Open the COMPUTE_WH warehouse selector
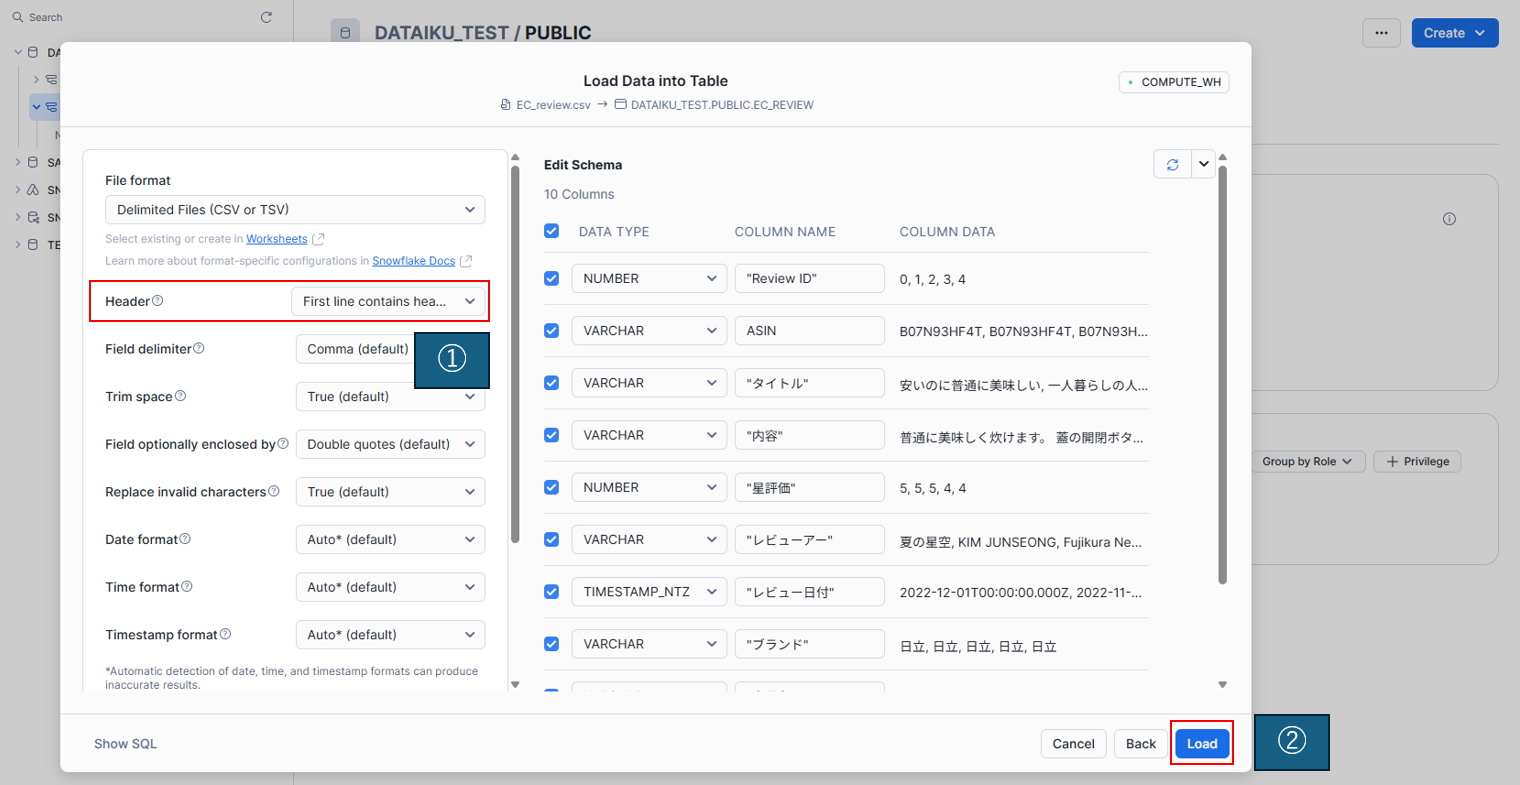This screenshot has width=1520, height=785. tap(1174, 82)
